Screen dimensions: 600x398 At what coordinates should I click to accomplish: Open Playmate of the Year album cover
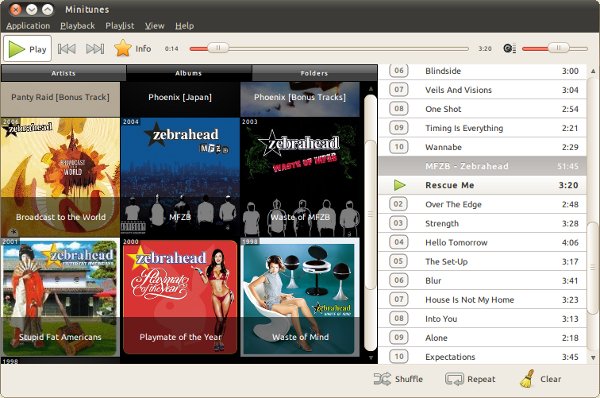coord(180,297)
